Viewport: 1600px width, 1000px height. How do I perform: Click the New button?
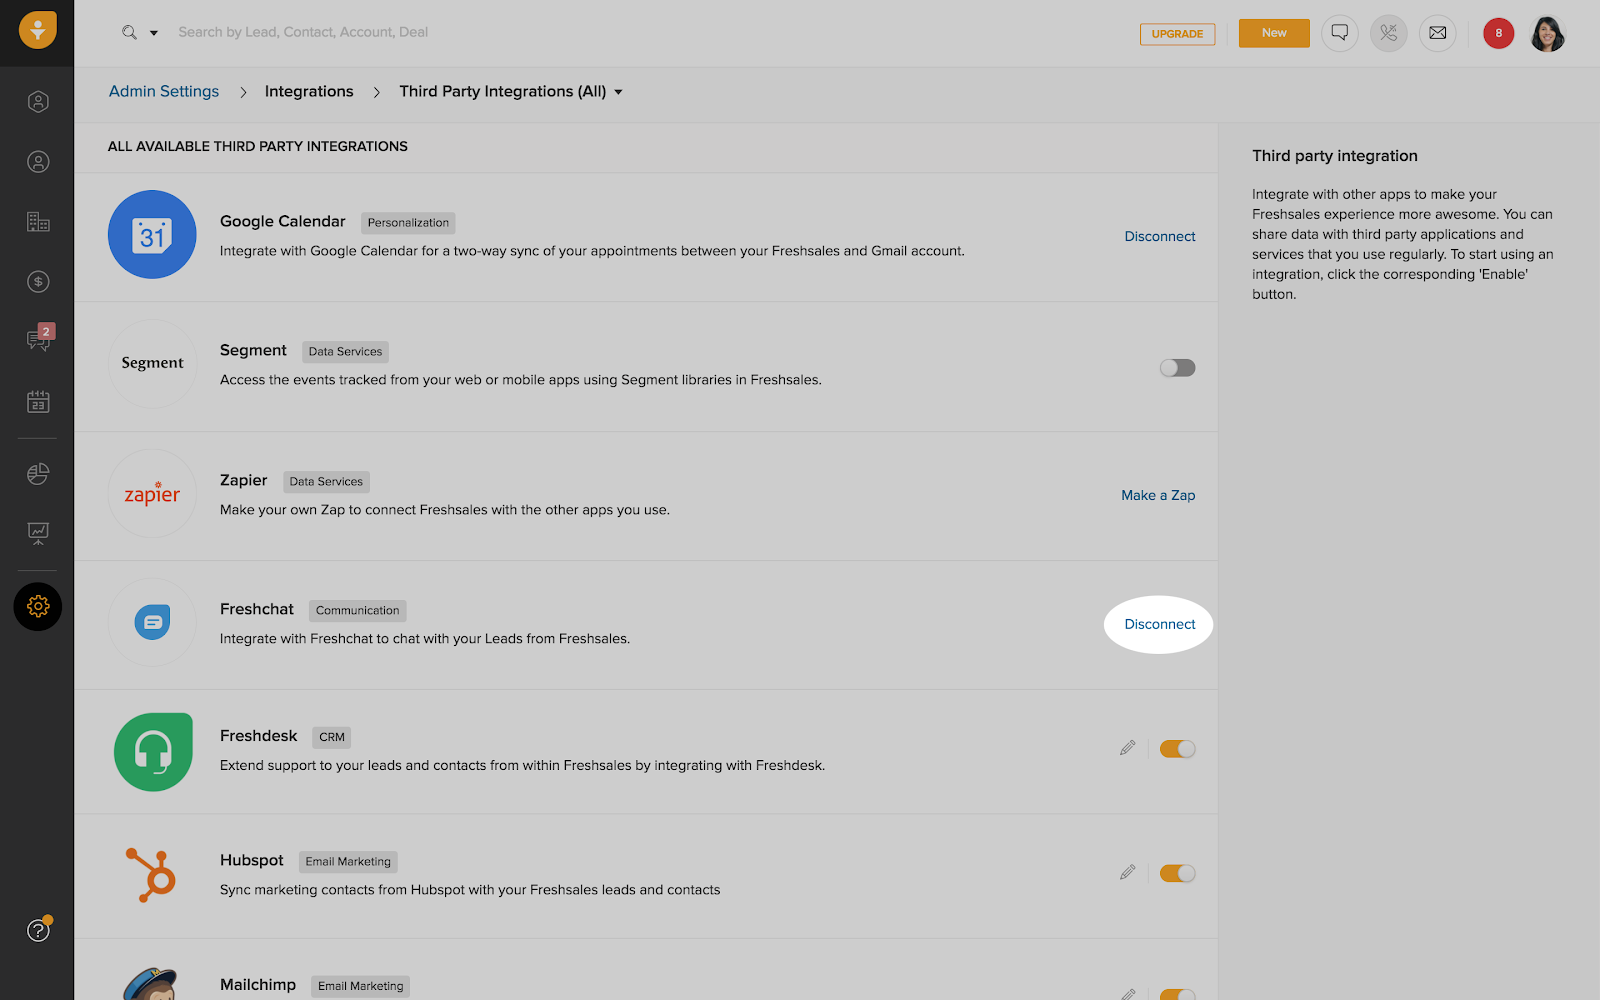1274,33
